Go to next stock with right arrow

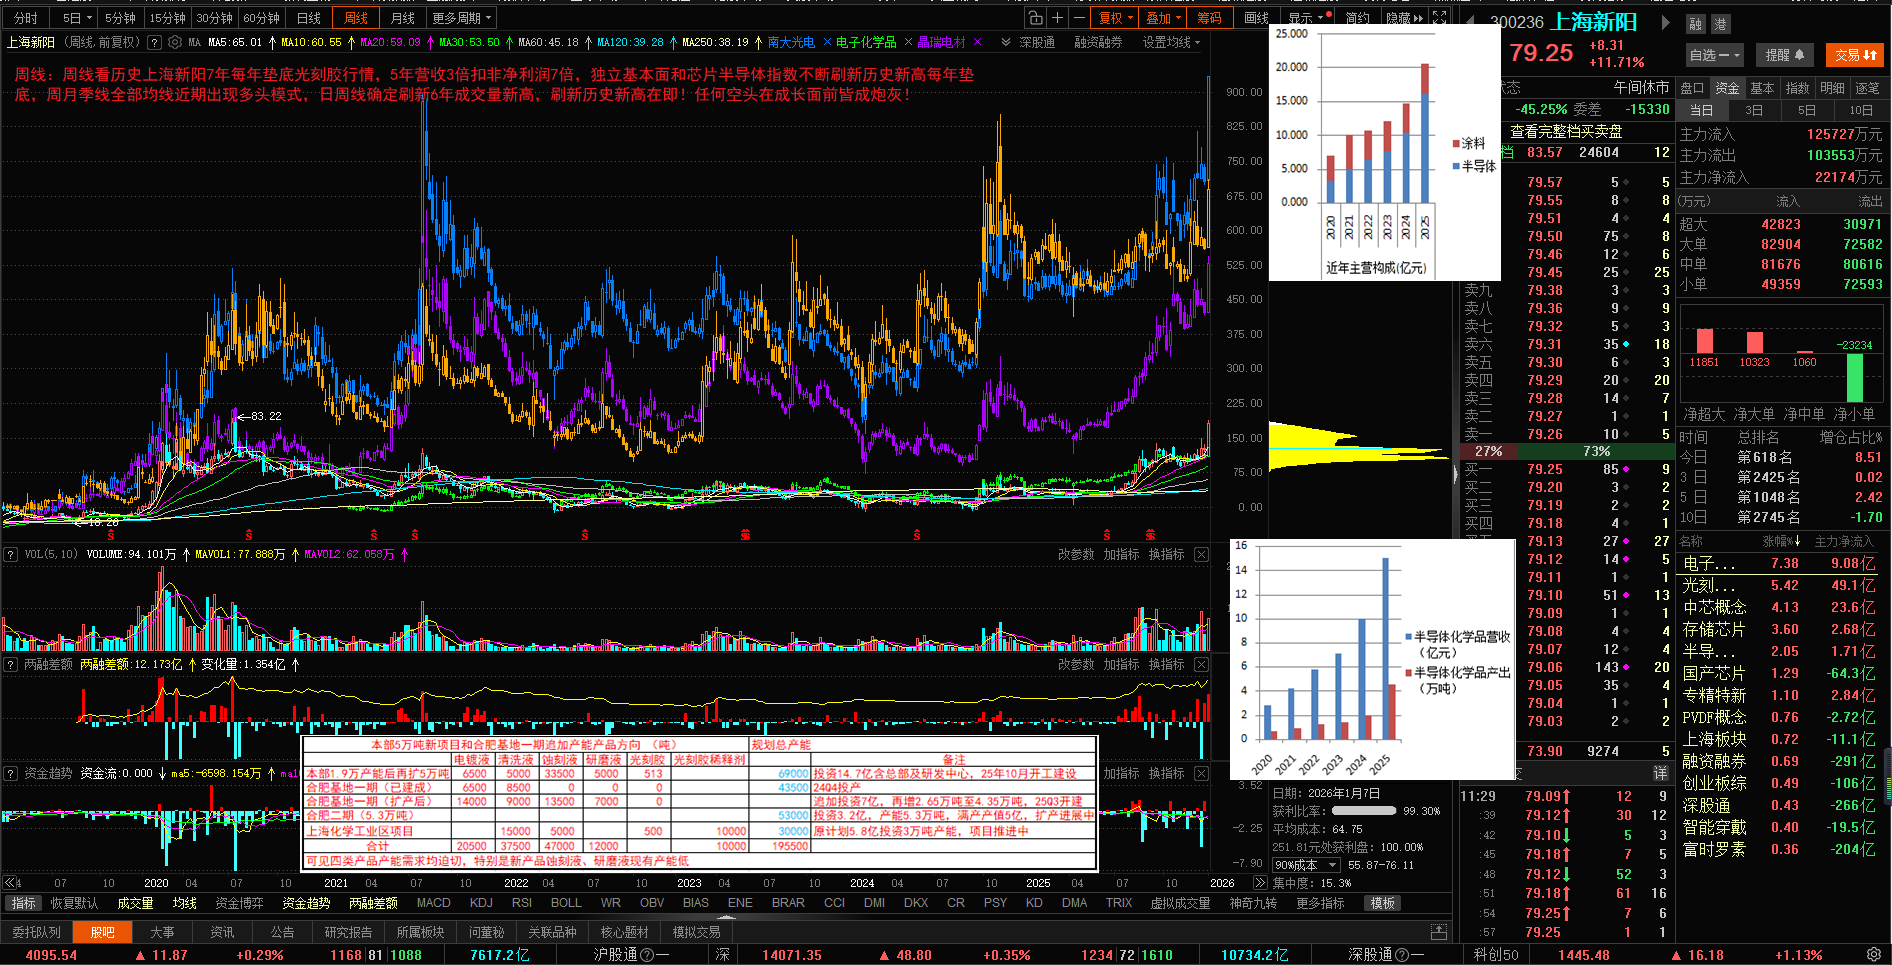[1665, 22]
